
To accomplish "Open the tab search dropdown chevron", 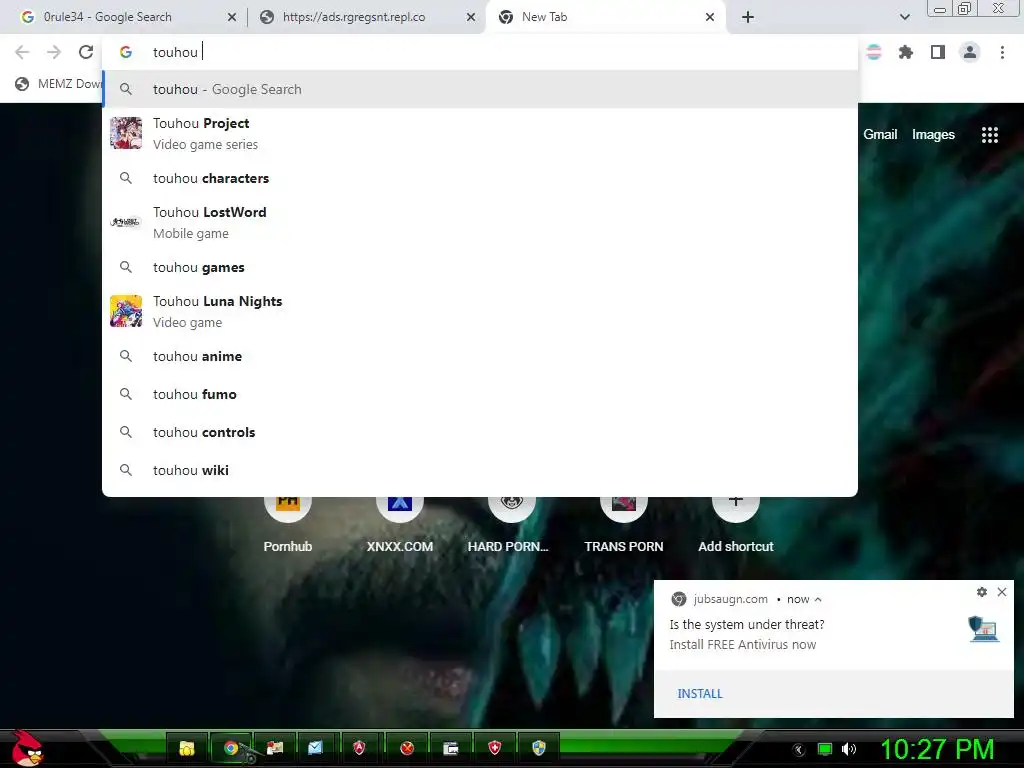I will [x=904, y=17].
